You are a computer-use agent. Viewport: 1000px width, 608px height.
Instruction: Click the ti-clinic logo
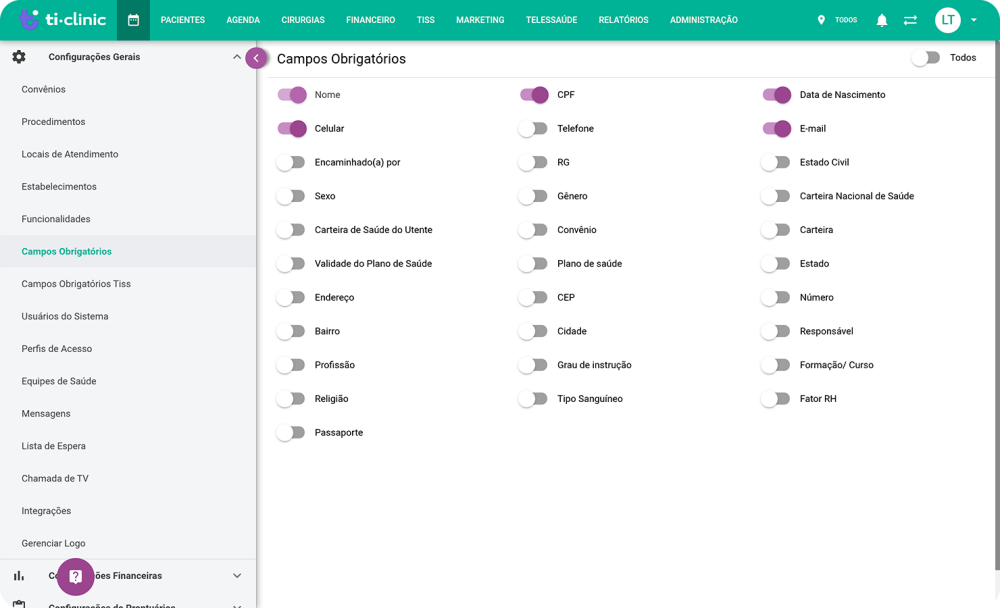62,20
